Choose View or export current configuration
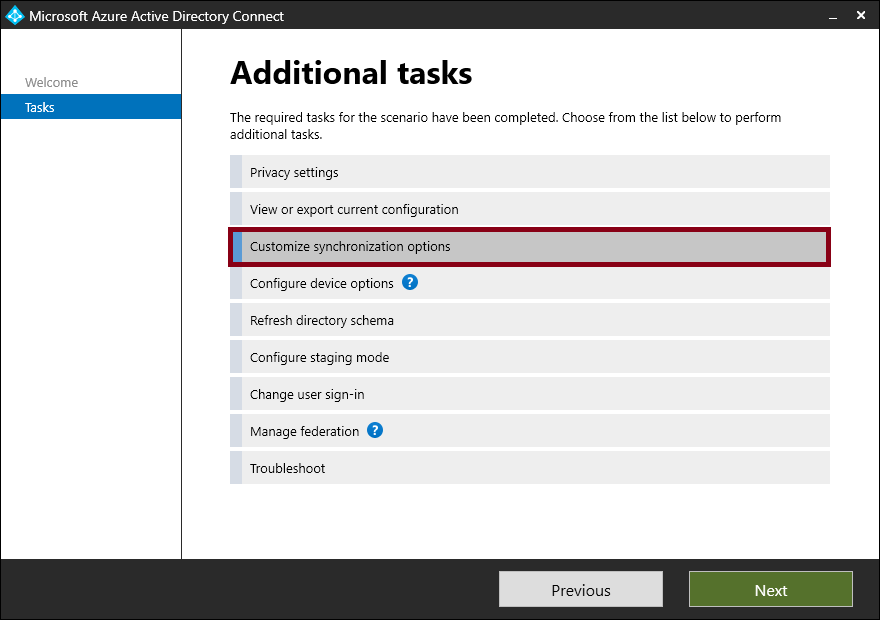The width and height of the screenshot is (880, 620). pos(530,209)
